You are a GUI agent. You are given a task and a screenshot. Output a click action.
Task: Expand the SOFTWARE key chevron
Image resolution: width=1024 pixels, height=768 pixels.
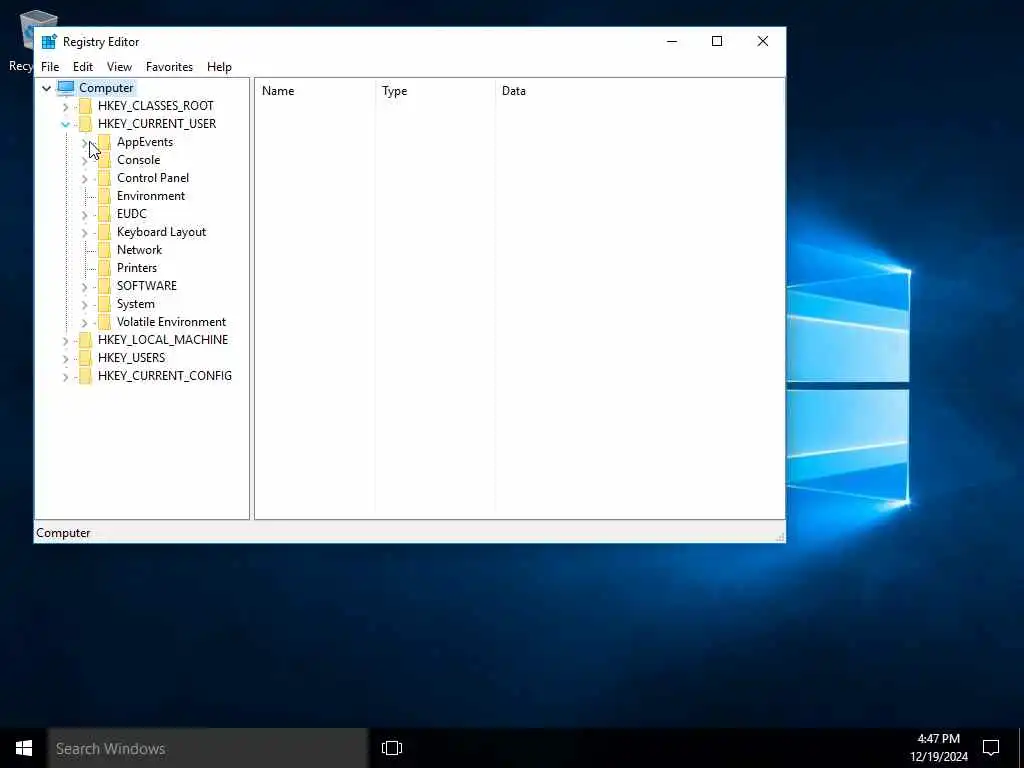(x=84, y=286)
